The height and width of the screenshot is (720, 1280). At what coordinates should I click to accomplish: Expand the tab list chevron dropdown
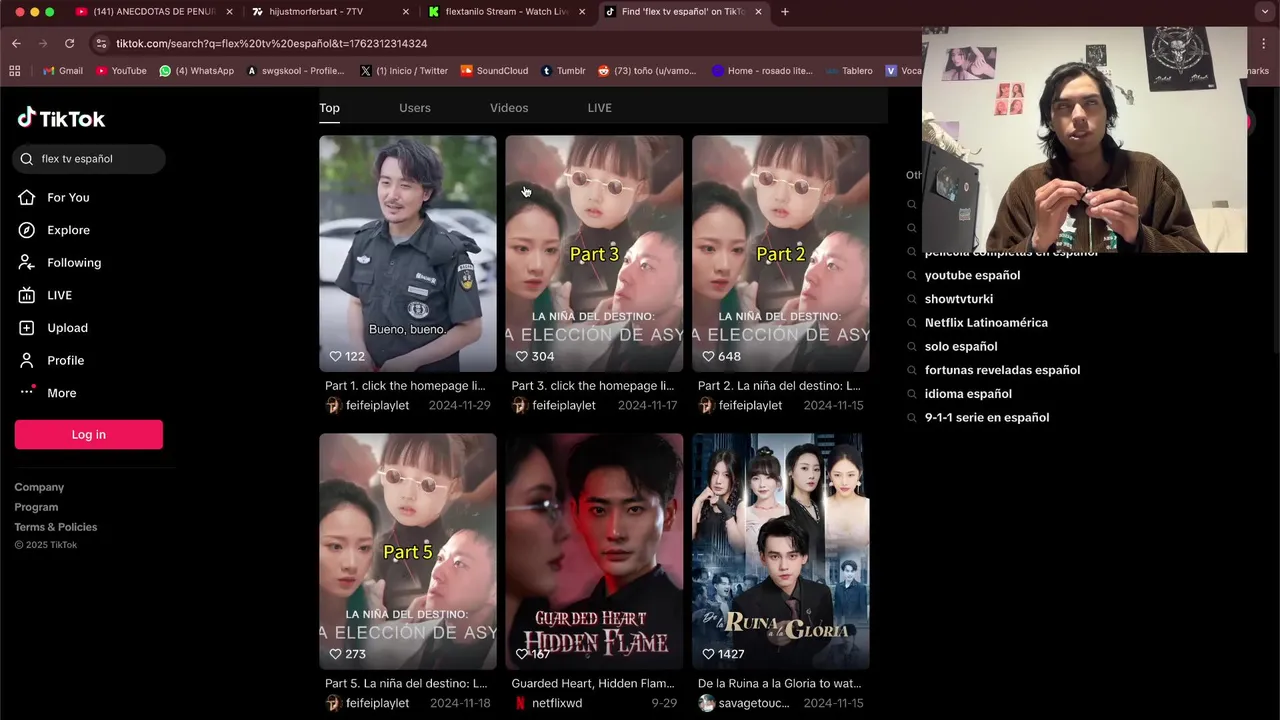click(1265, 12)
